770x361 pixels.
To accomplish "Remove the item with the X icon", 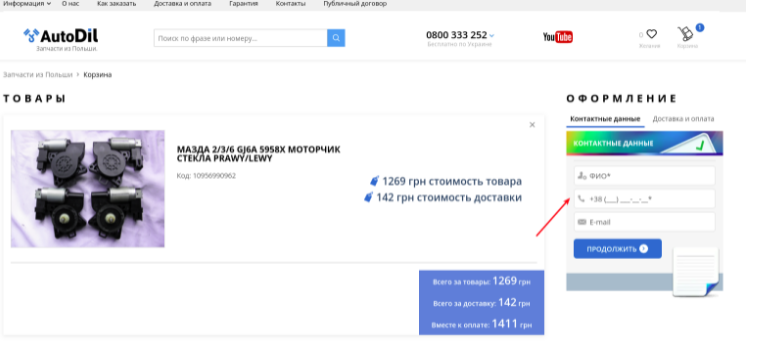I will (532, 125).
